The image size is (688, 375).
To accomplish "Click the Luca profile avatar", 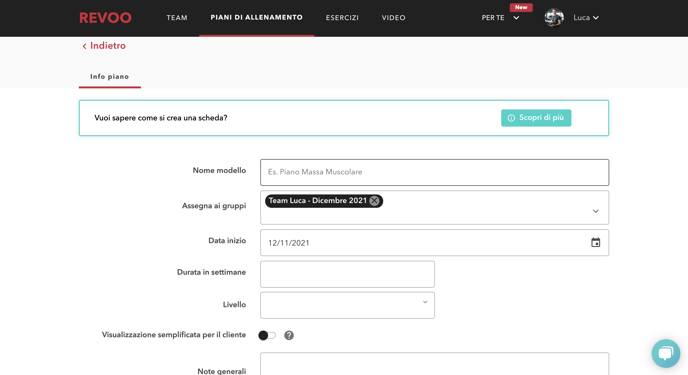I will click(554, 18).
